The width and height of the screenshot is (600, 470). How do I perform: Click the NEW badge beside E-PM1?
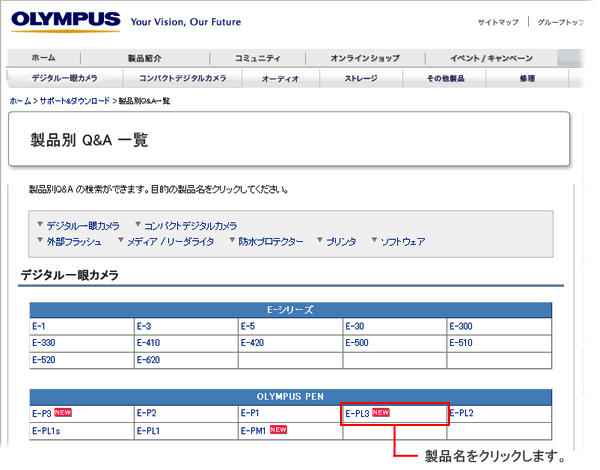[x=278, y=430]
